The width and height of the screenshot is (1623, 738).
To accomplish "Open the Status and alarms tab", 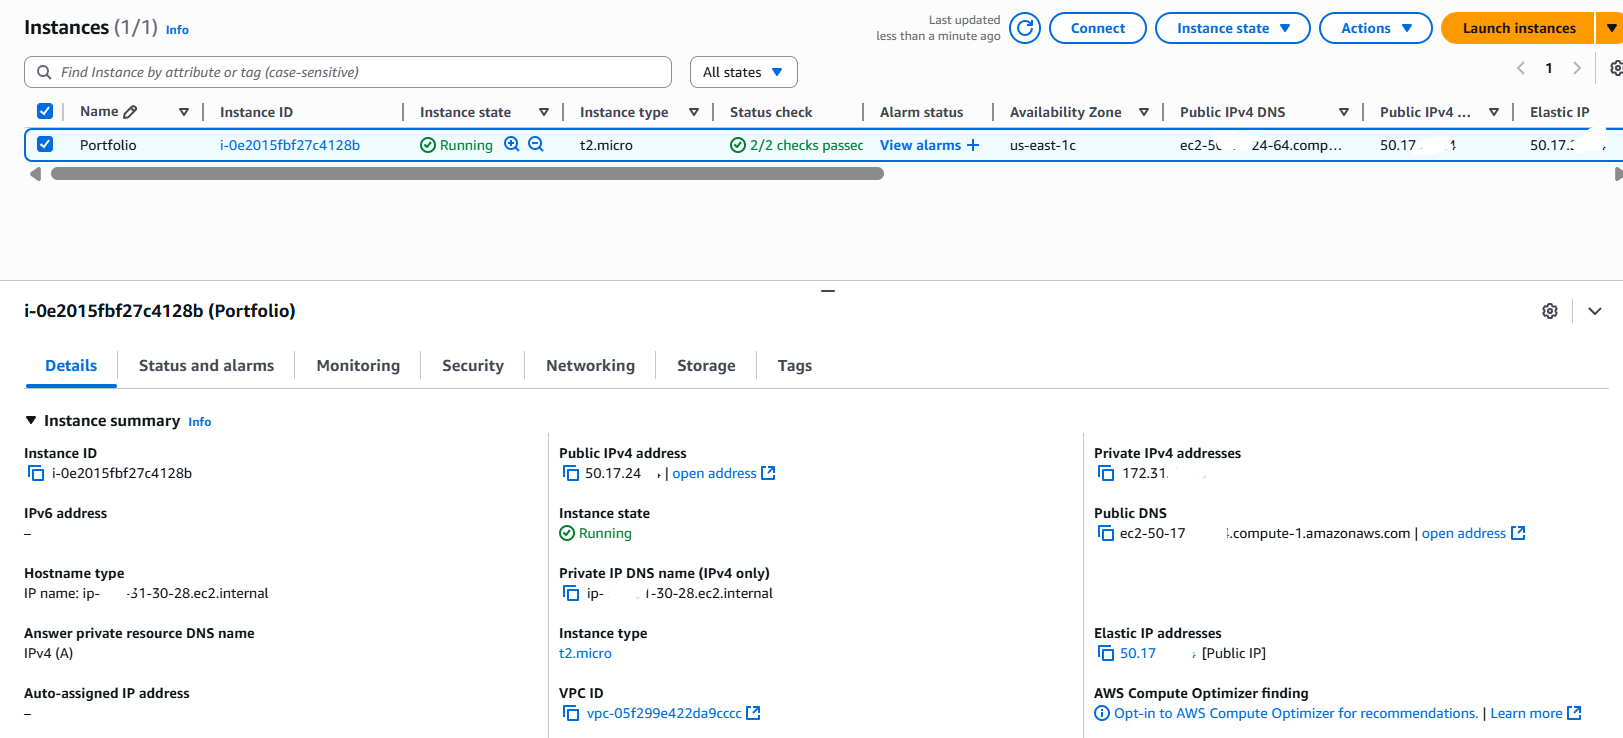I will pyautogui.click(x=206, y=366).
